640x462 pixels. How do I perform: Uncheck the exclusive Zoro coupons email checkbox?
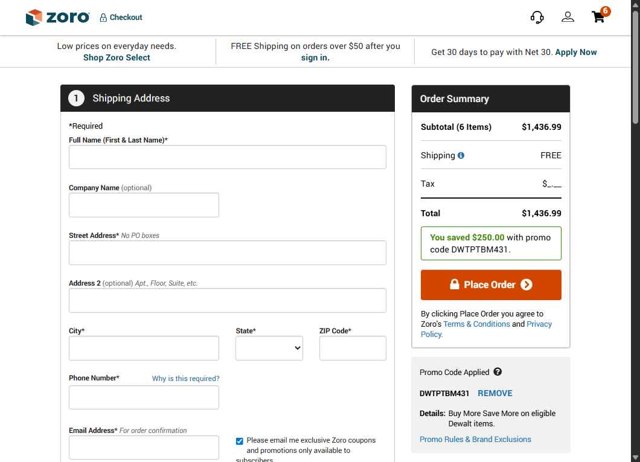tap(240, 440)
